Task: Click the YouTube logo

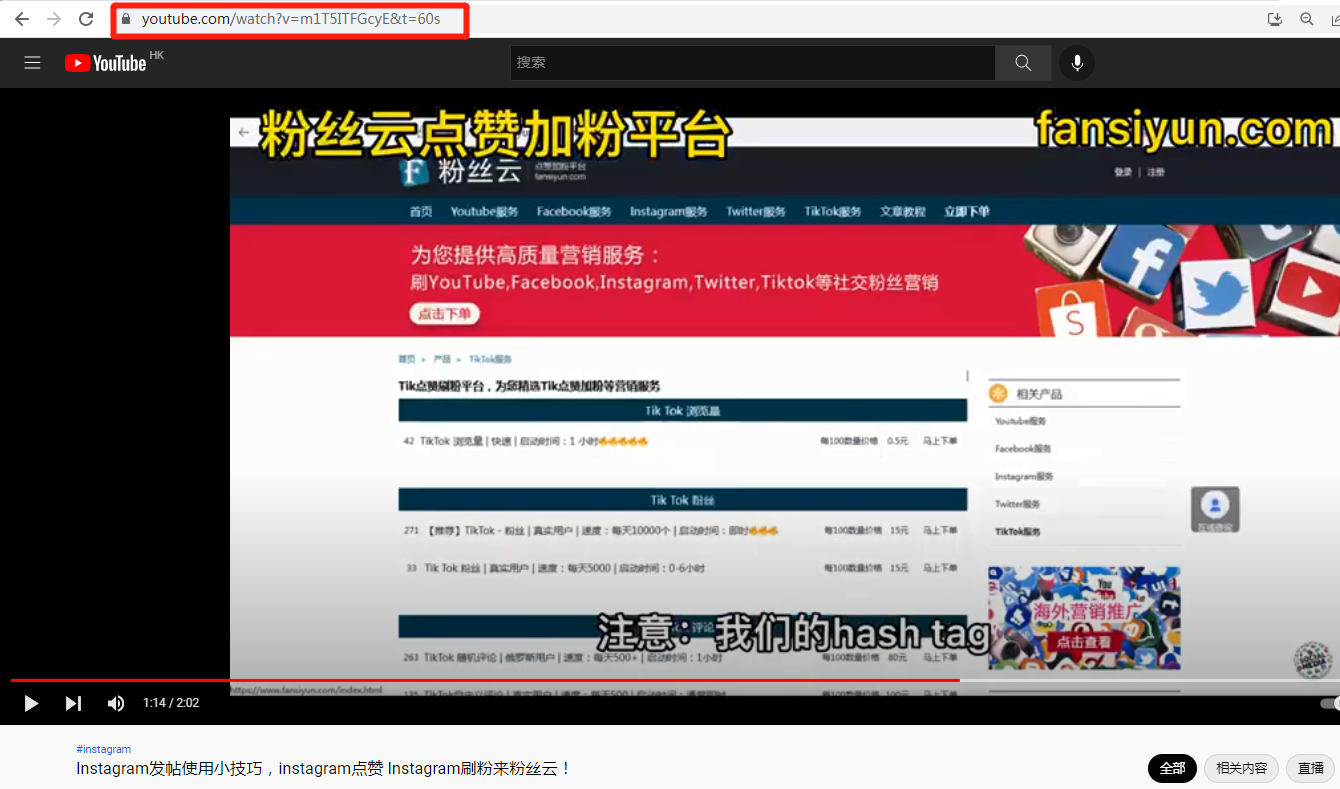Action: 106,63
